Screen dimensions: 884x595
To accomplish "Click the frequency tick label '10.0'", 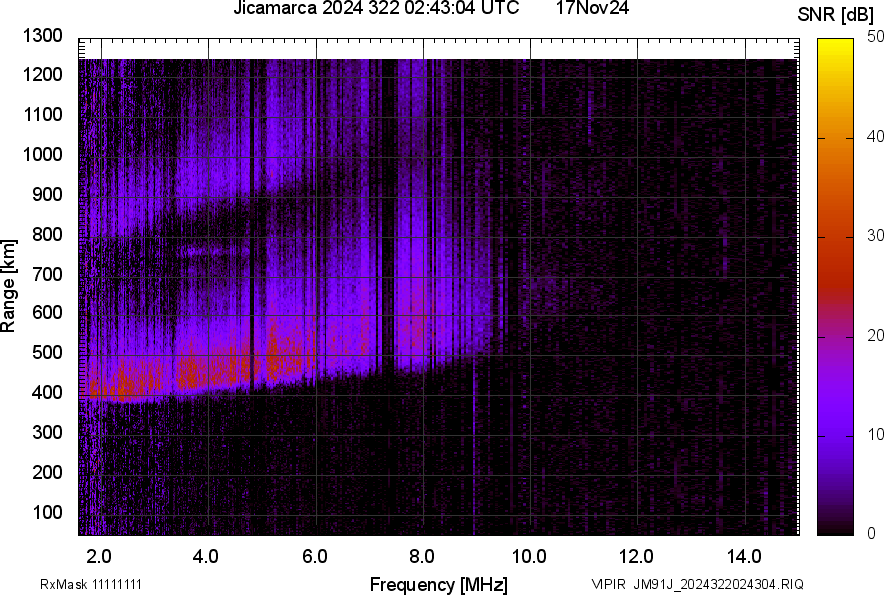I will pos(529,556).
